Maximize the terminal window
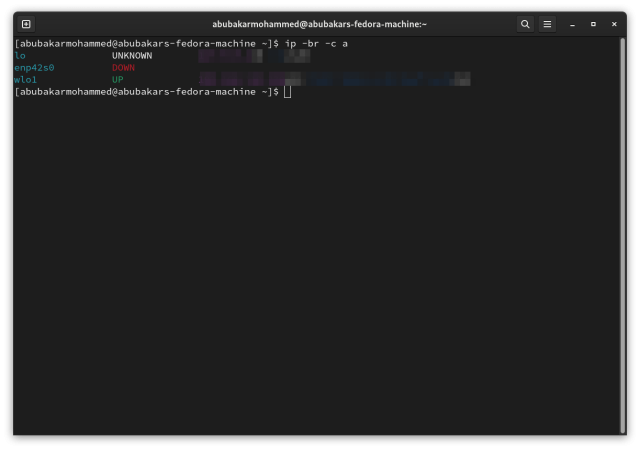The width and height of the screenshot is (640, 450). pos(593,24)
